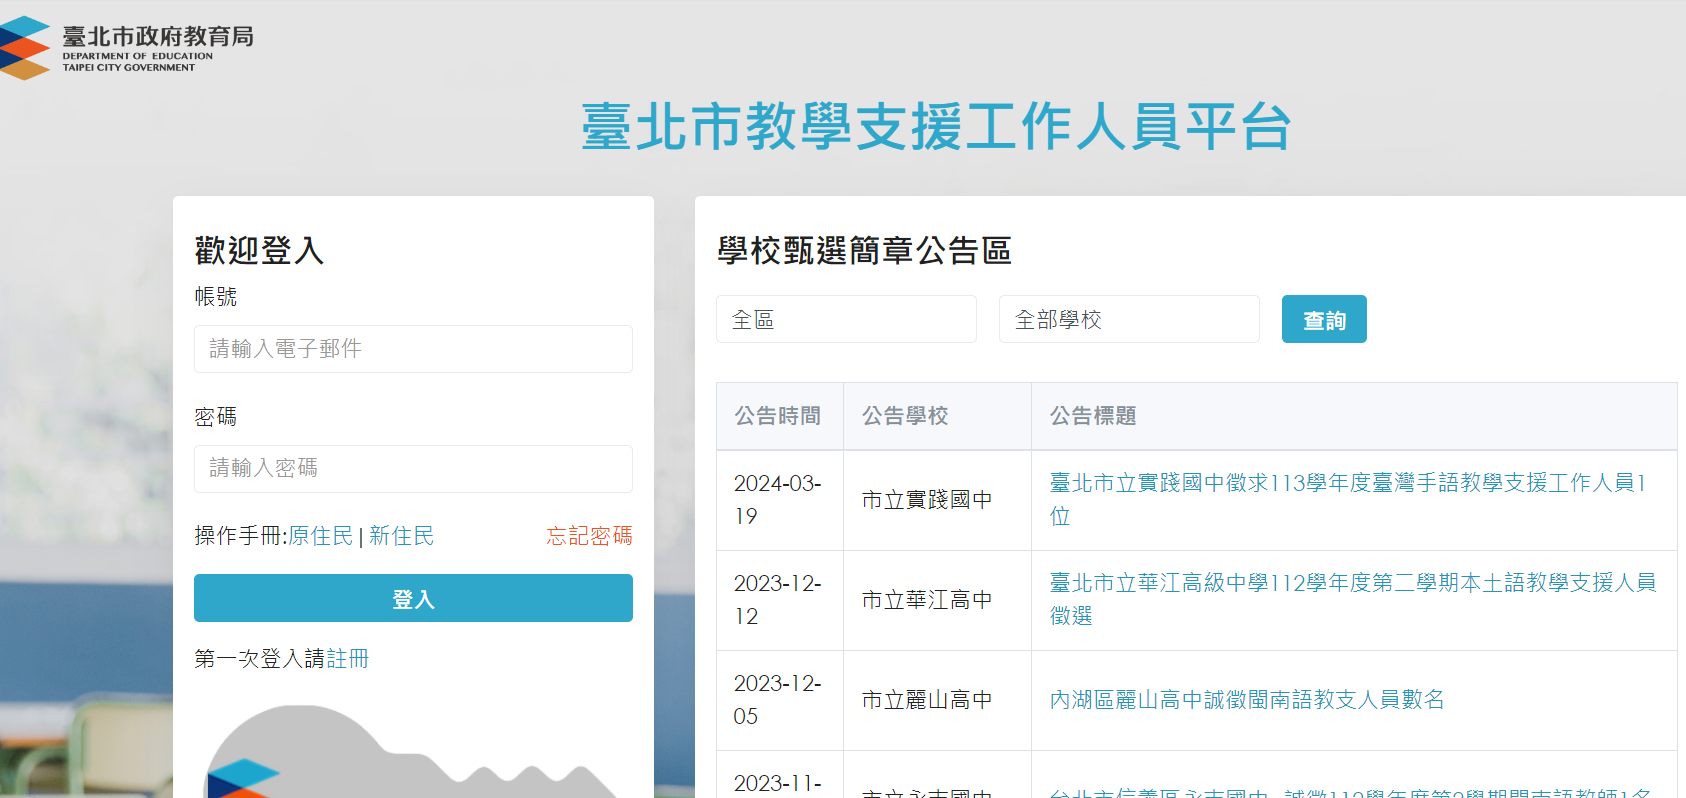Open the 麗山高中 閩南語 announcement link
1686x798 pixels.
[x=1247, y=700]
